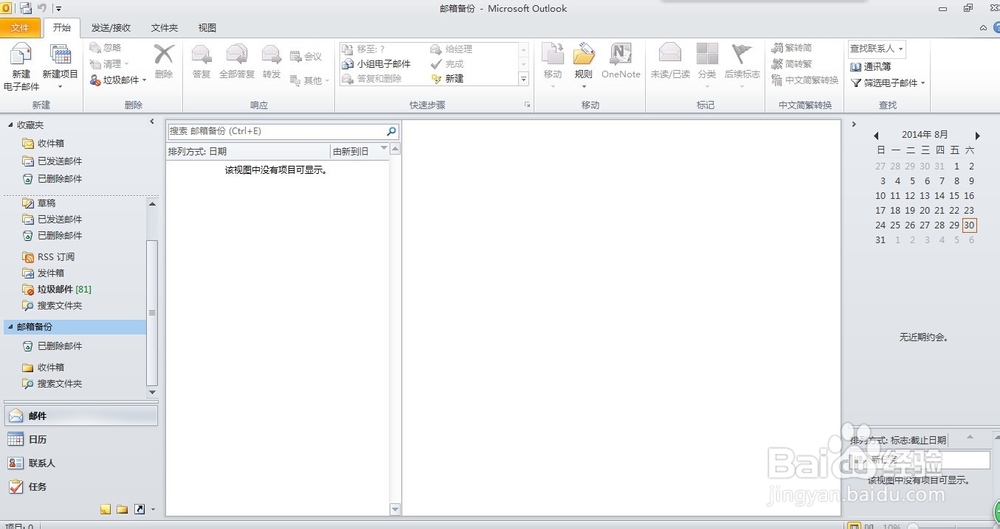Image resolution: width=1000 pixels, height=529 pixels.
Task: Click the Folder List icon in navigation bottom
Action: (122, 509)
